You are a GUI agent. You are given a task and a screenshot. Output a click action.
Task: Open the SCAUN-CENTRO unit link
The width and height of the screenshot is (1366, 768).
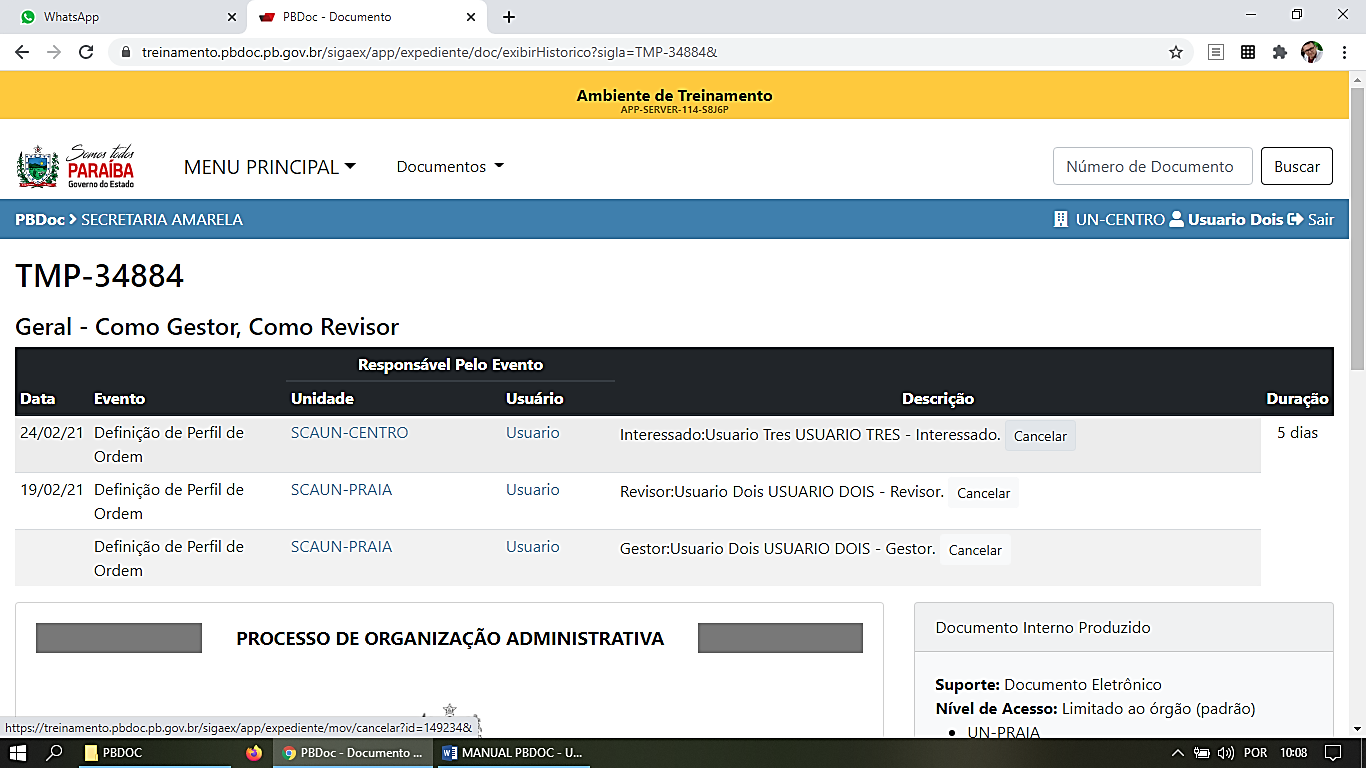coord(349,433)
